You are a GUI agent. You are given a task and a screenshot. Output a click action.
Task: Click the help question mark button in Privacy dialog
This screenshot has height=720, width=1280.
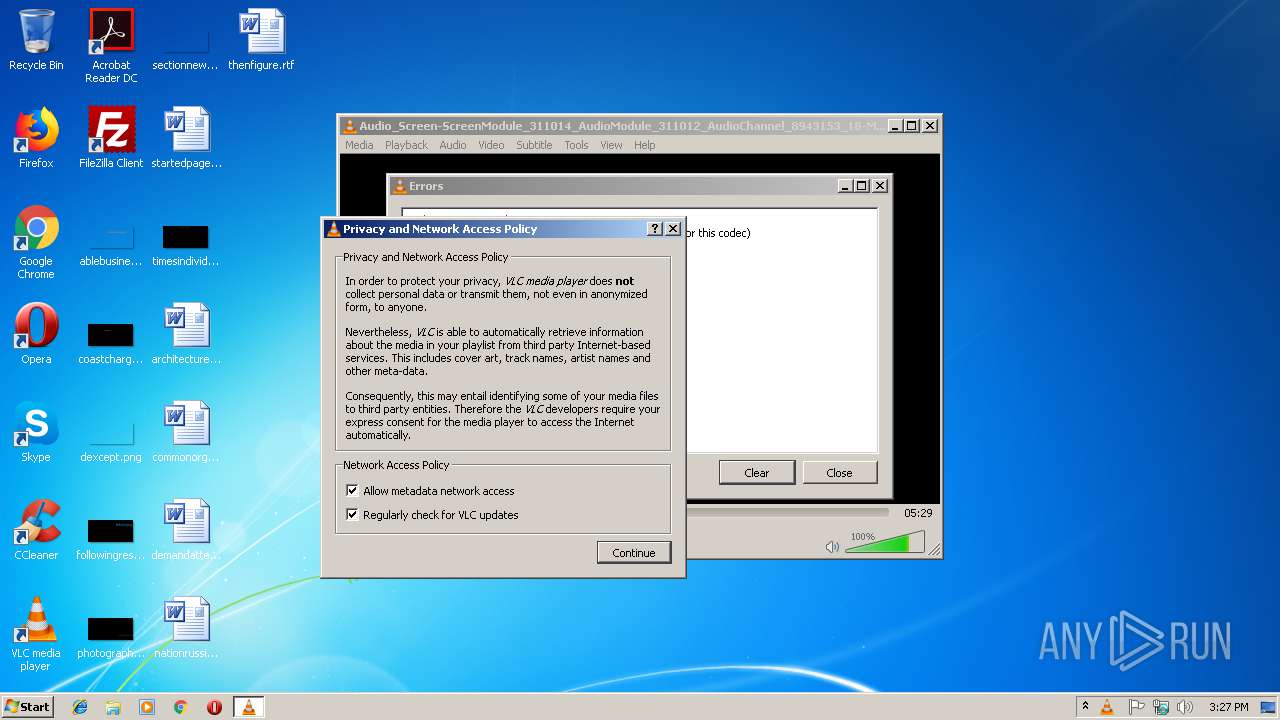click(655, 229)
